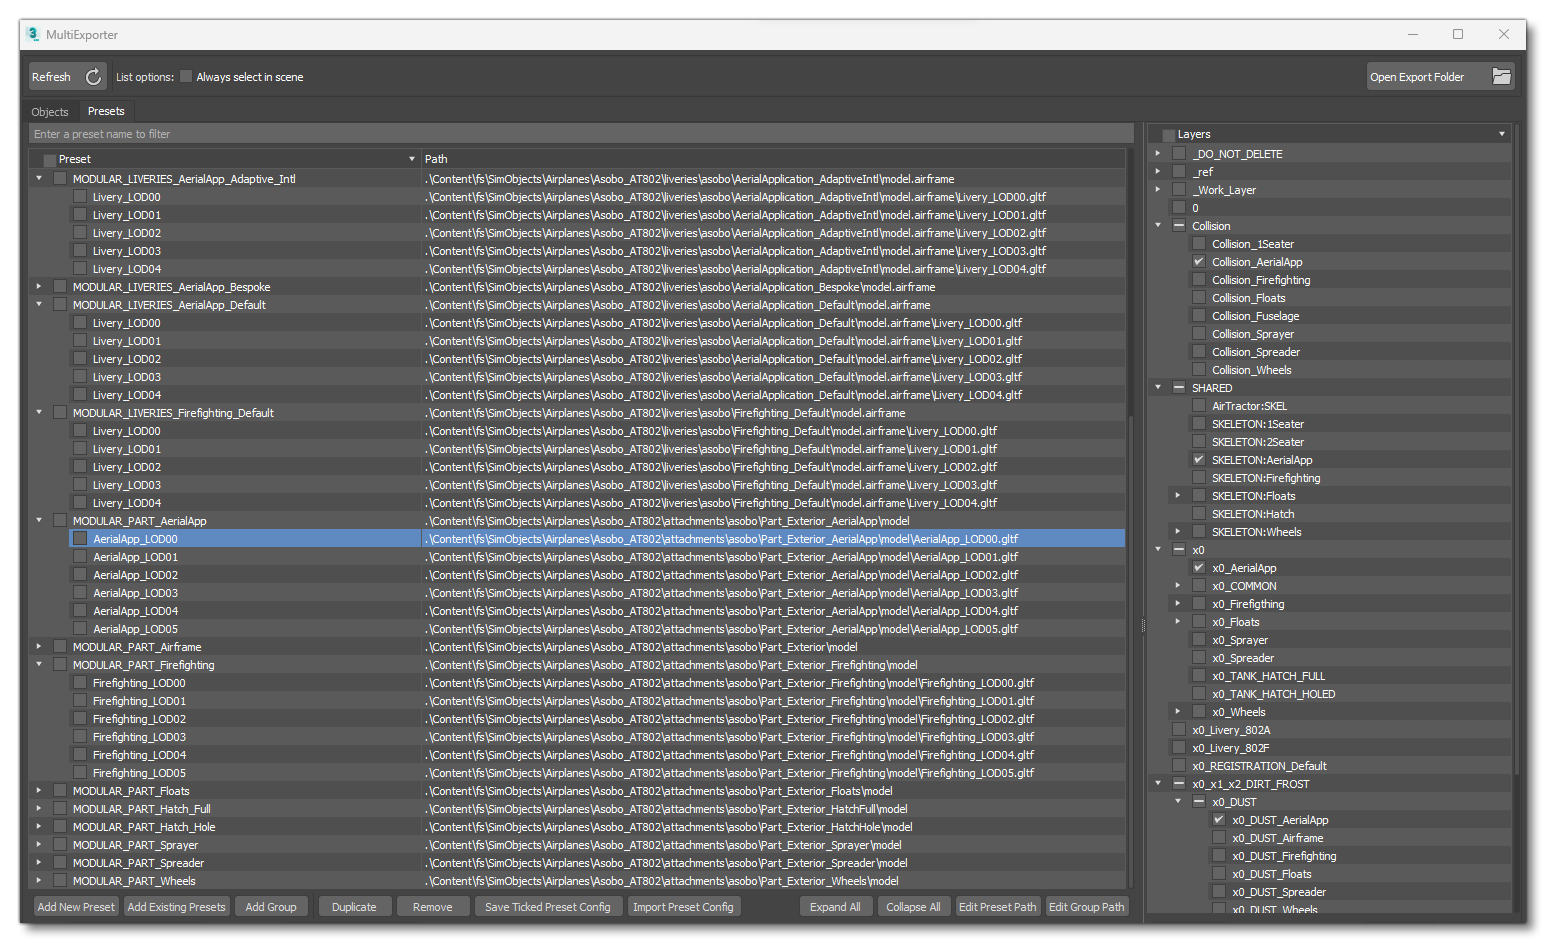The height and width of the screenshot is (943, 1546).
Task: Enable the Always select in scene option
Action: coord(185,76)
